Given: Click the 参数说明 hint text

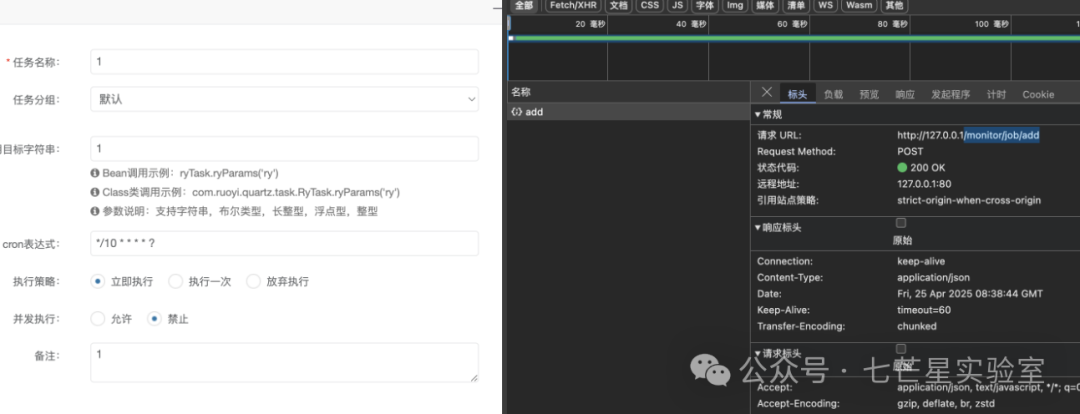Looking at the screenshot, I should (x=234, y=211).
